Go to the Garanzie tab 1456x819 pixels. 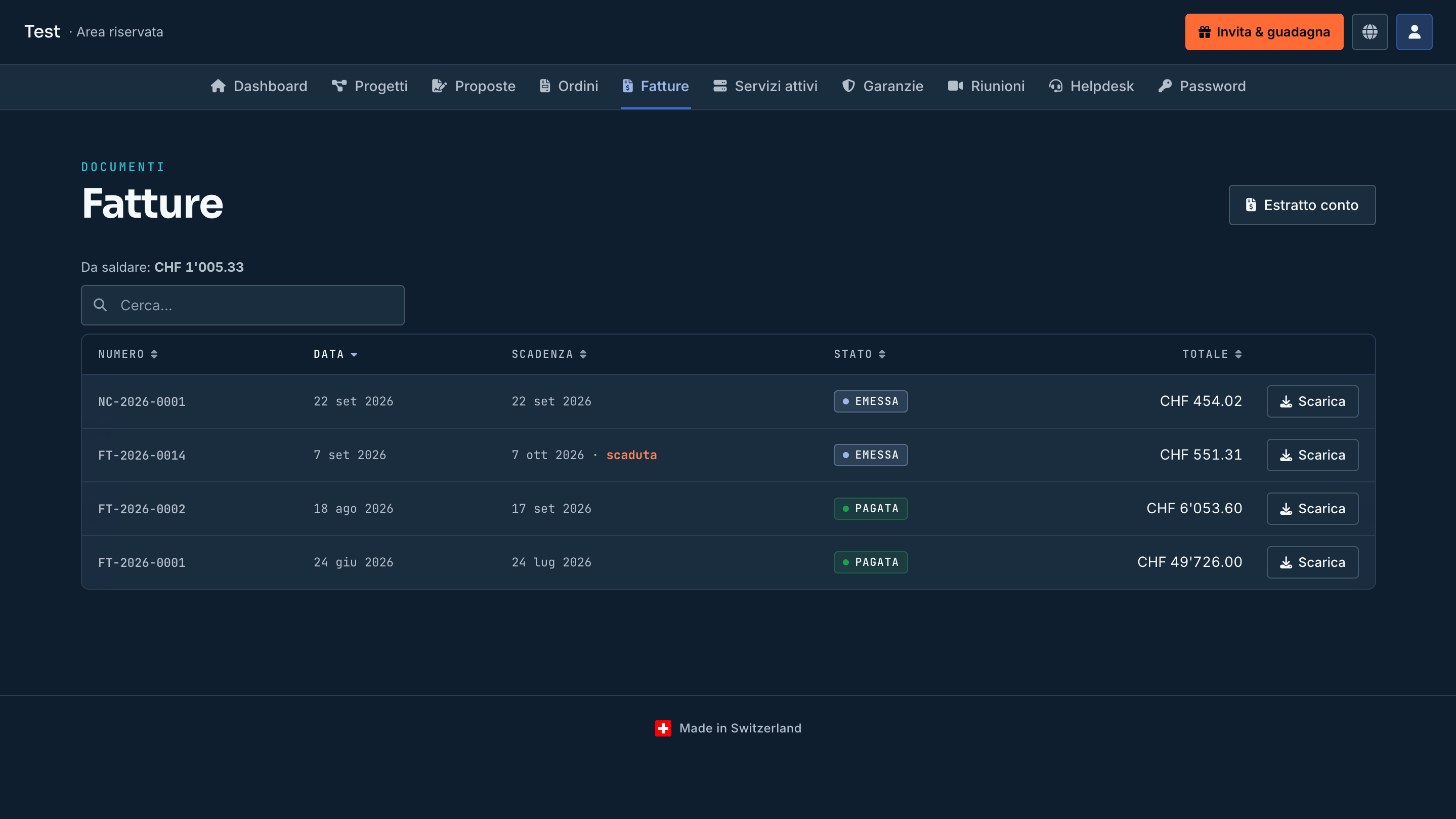coord(883,86)
